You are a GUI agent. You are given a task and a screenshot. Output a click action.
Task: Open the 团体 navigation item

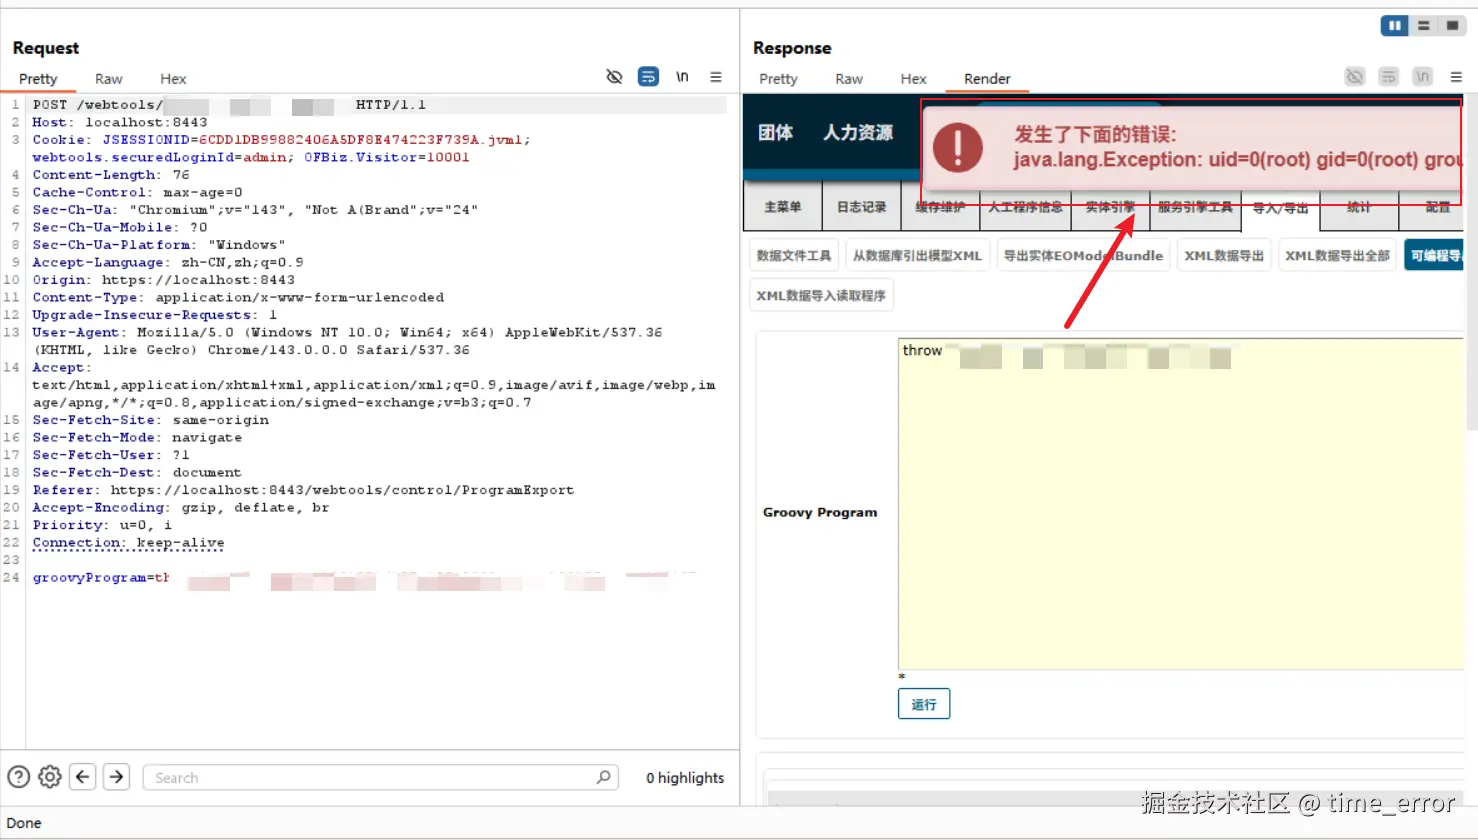775,133
